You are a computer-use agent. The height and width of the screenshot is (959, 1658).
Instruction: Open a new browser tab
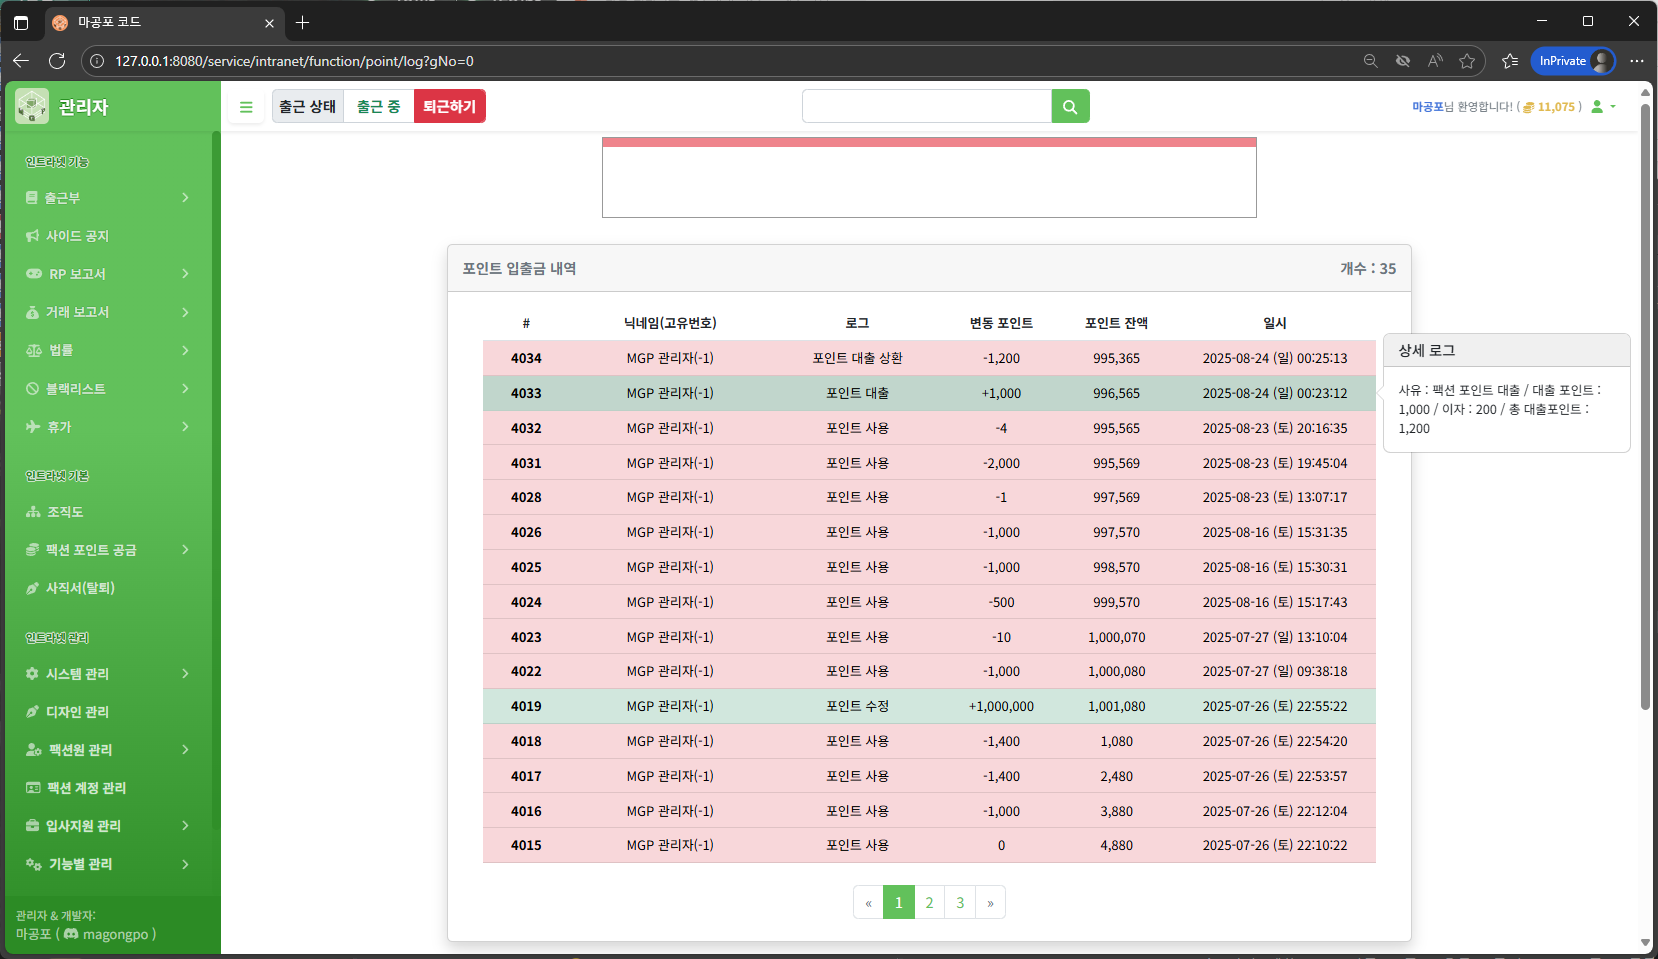(x=302, y=22)
